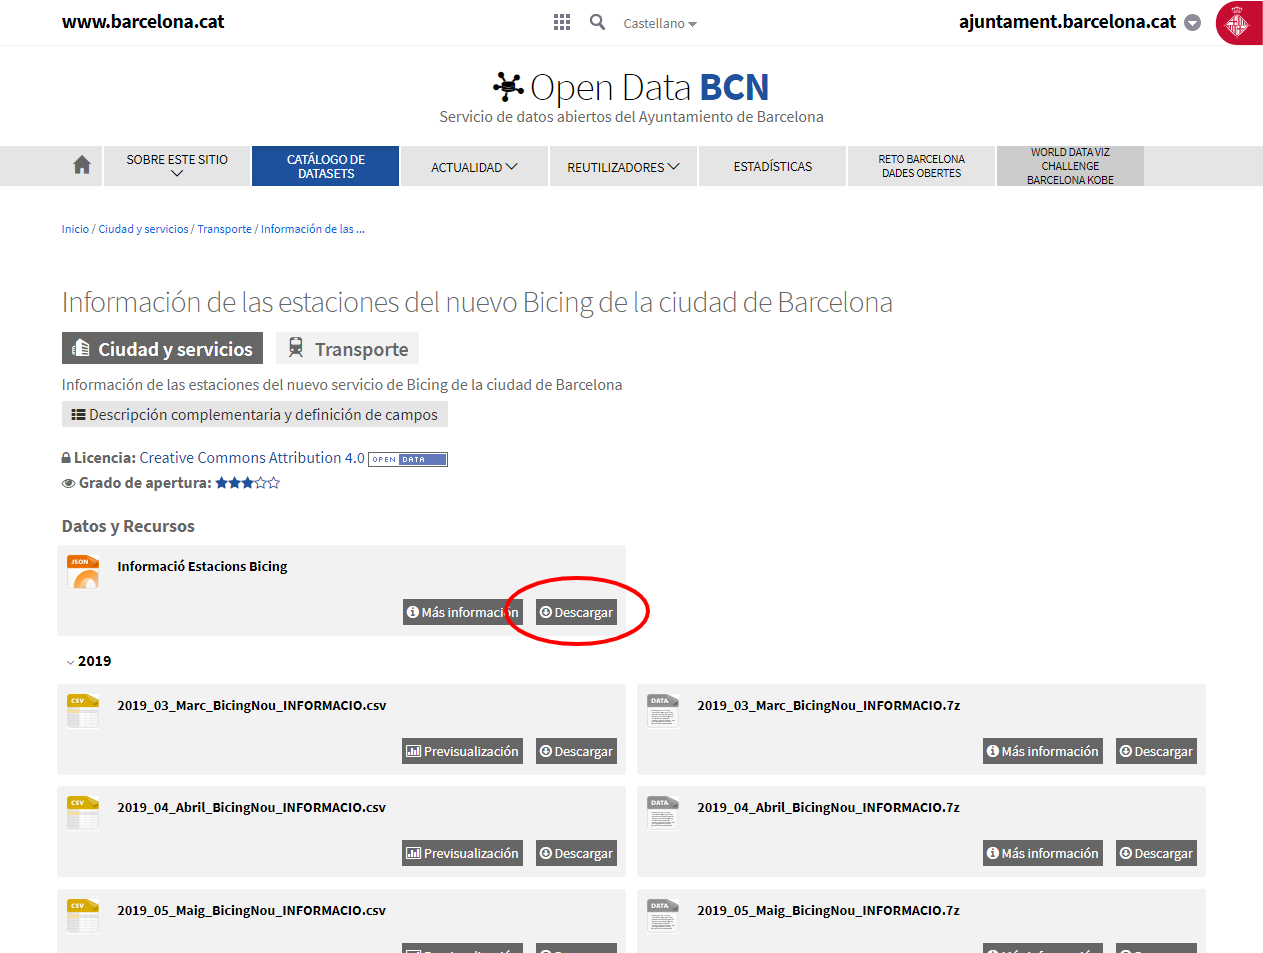The image size is (1263, 953).
Task: Preview 2019_03_Marc_BicingNou_INFORMACIO.csv
Action: coord(462,751)
